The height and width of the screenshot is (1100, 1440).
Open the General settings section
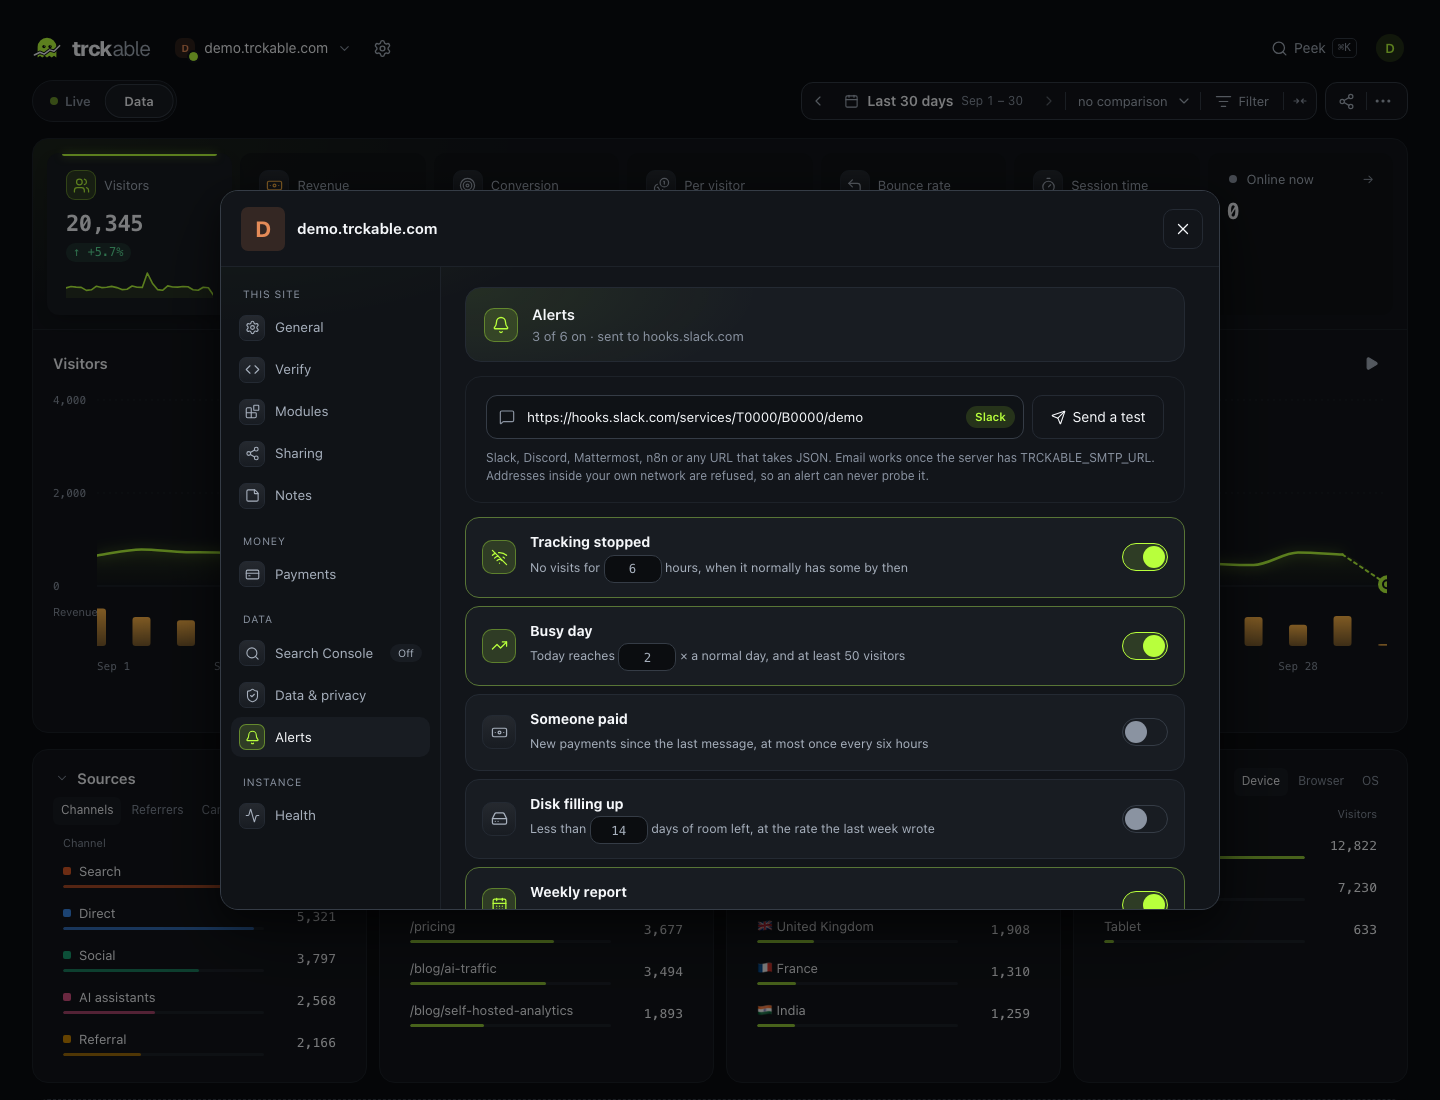[330, 327]
